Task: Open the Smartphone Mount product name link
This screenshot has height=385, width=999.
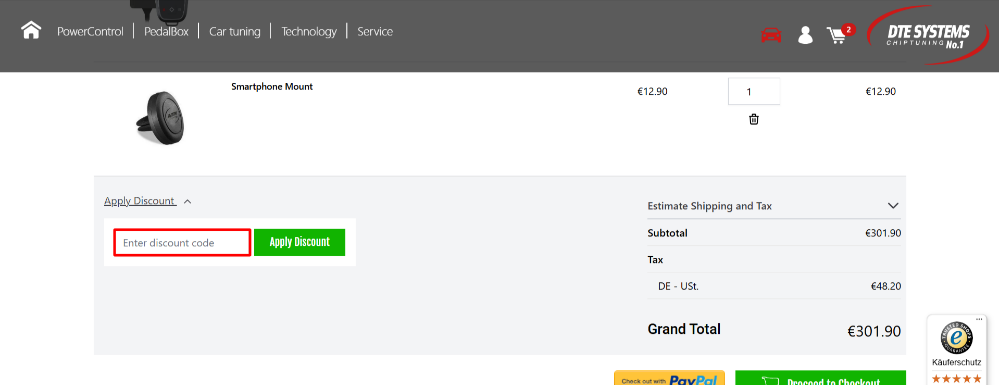Action: tap(272, 87)
